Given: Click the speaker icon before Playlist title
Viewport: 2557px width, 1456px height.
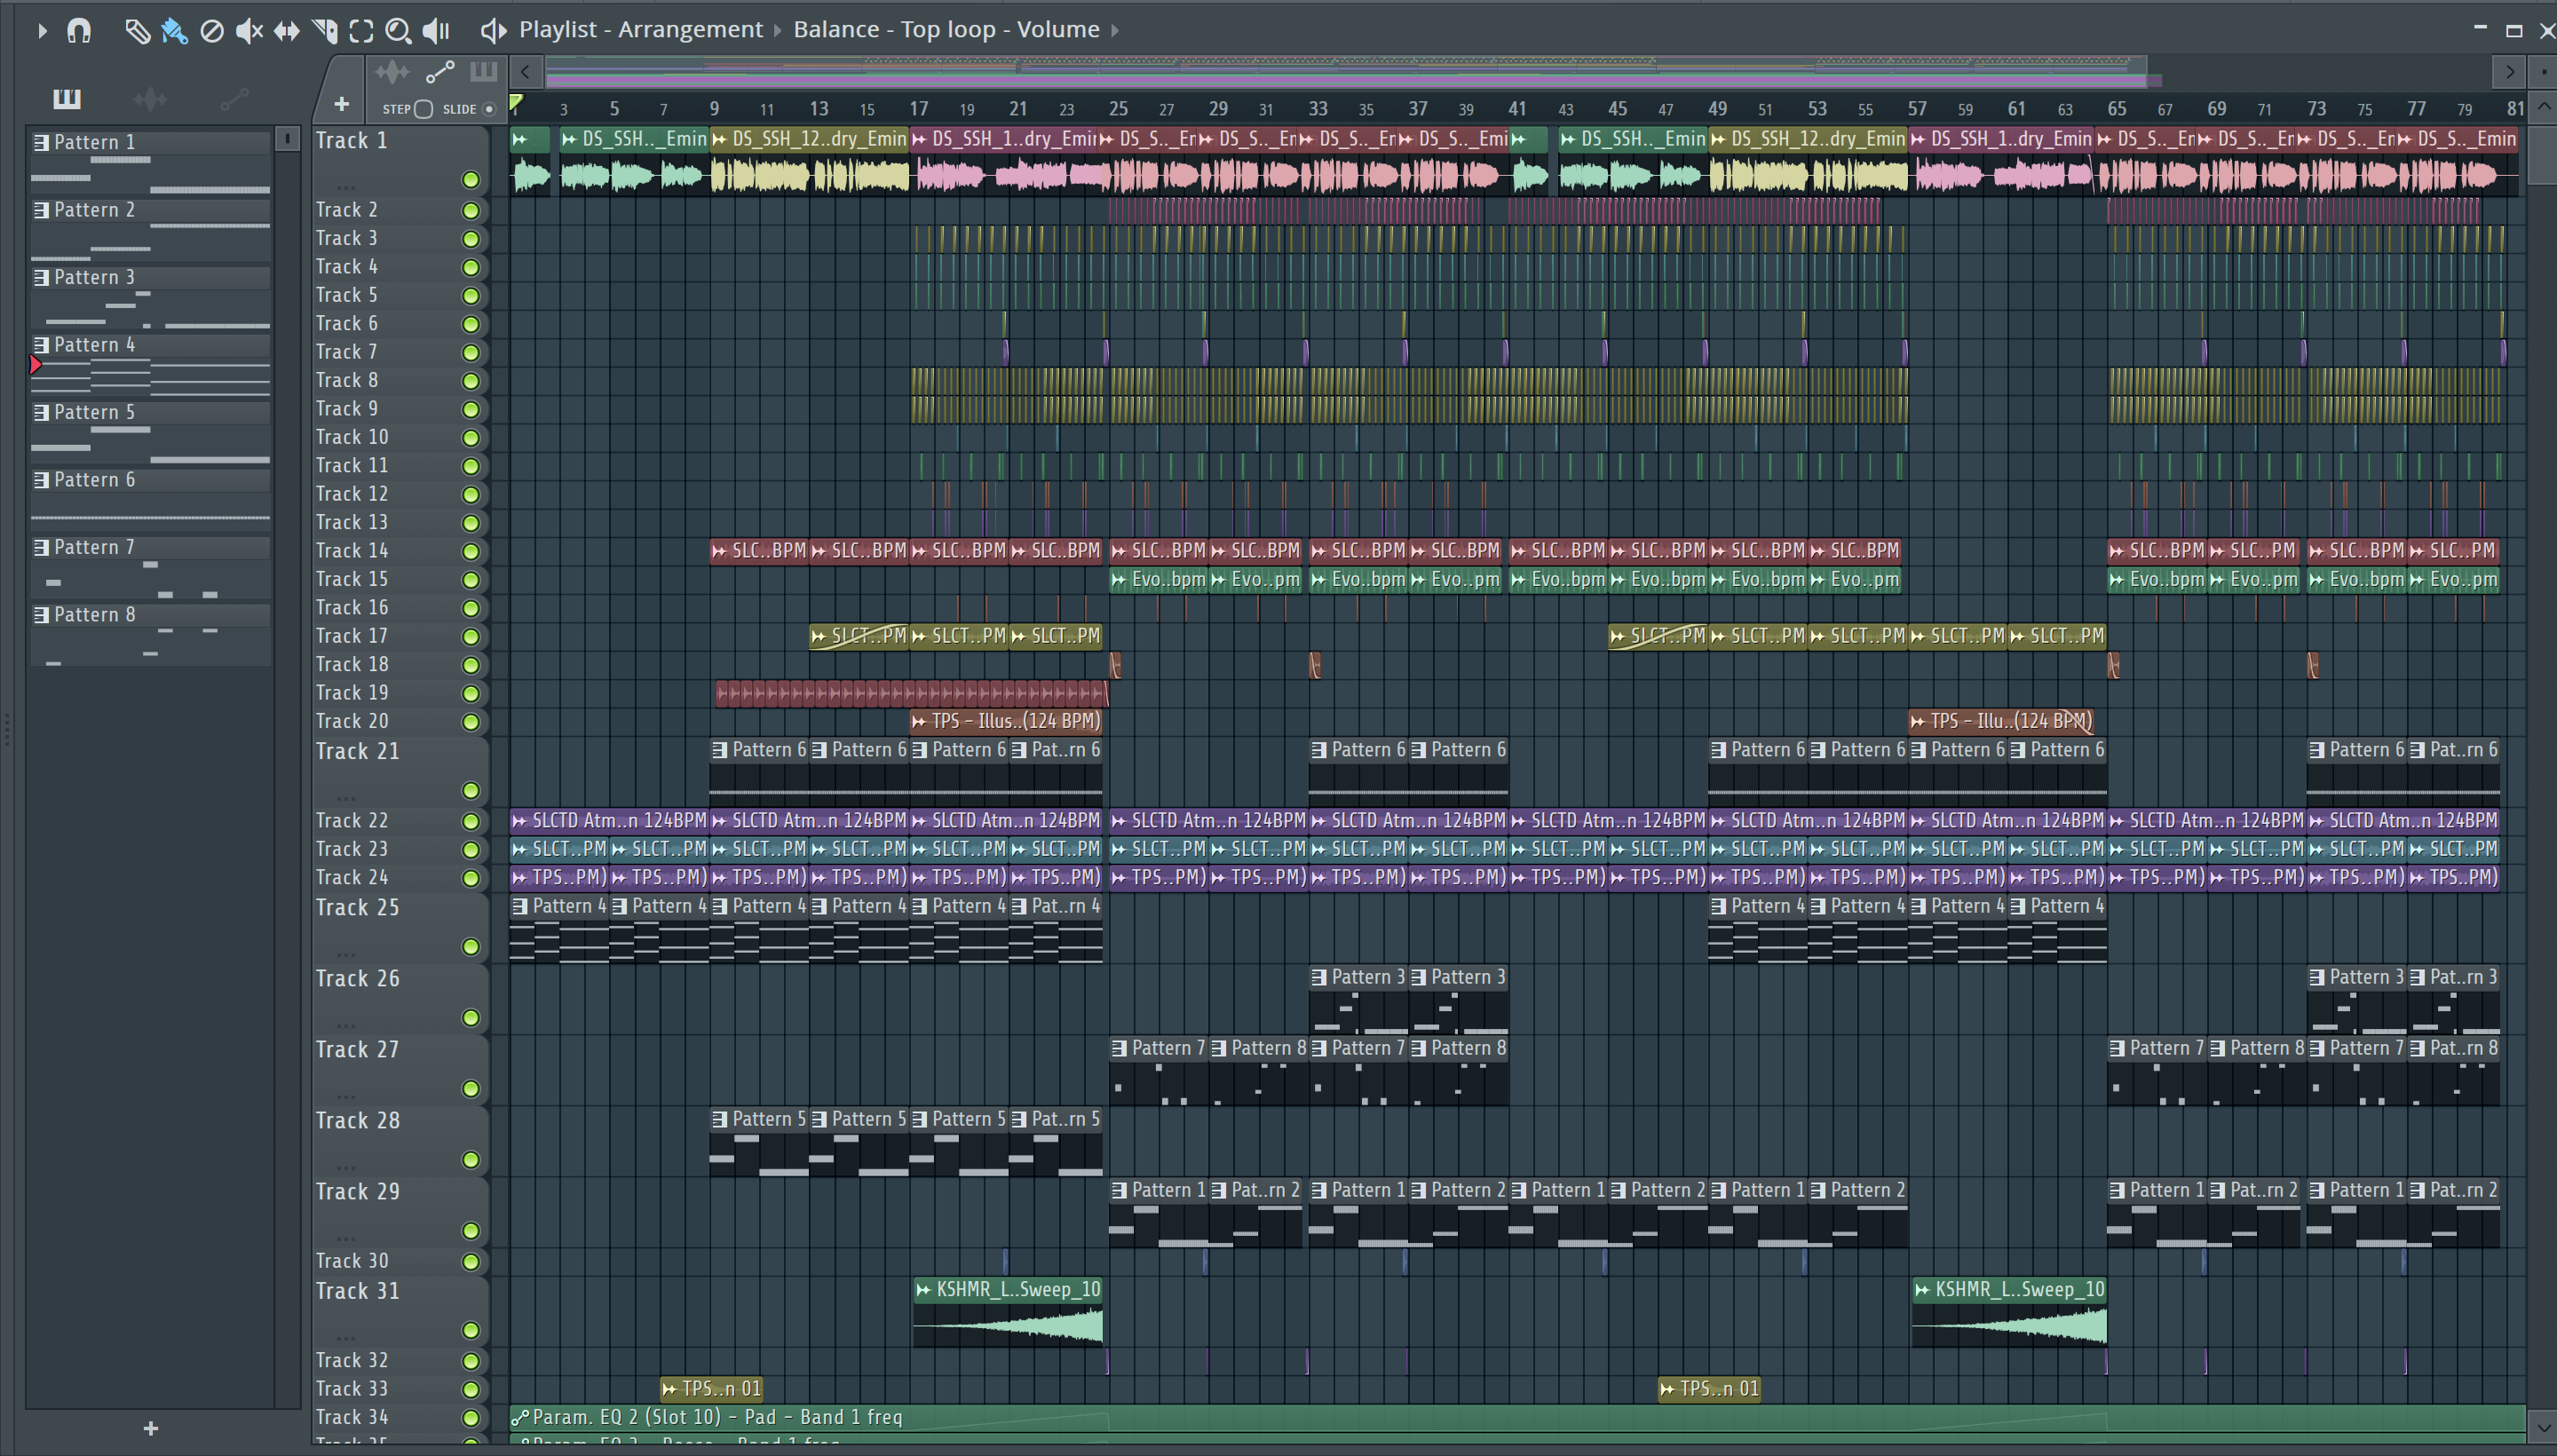Looking at the screenshot, I should point(493,30).
